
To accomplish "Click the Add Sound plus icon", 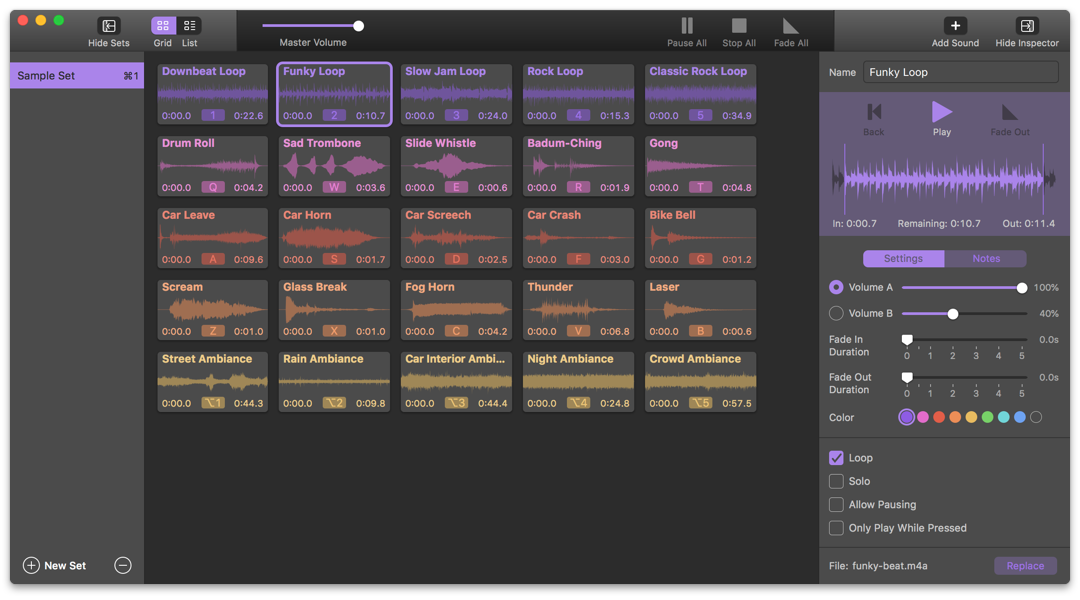I will click(x=955, y=26).
